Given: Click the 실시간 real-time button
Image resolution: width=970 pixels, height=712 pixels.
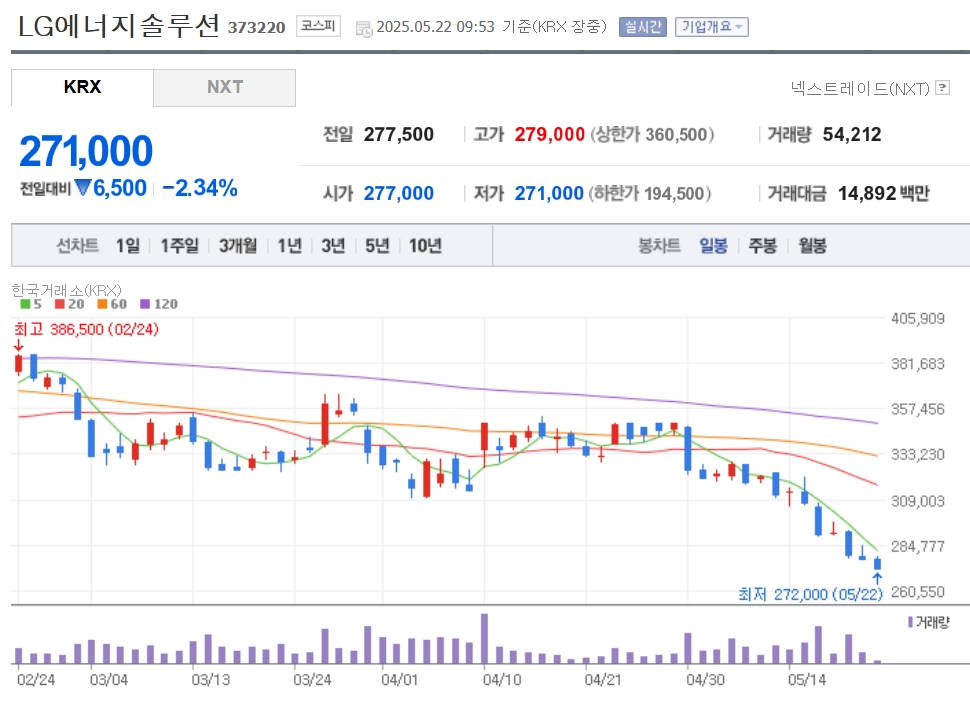Looking at the screenshot, I should pyautogui.click(x=643, y=27).
